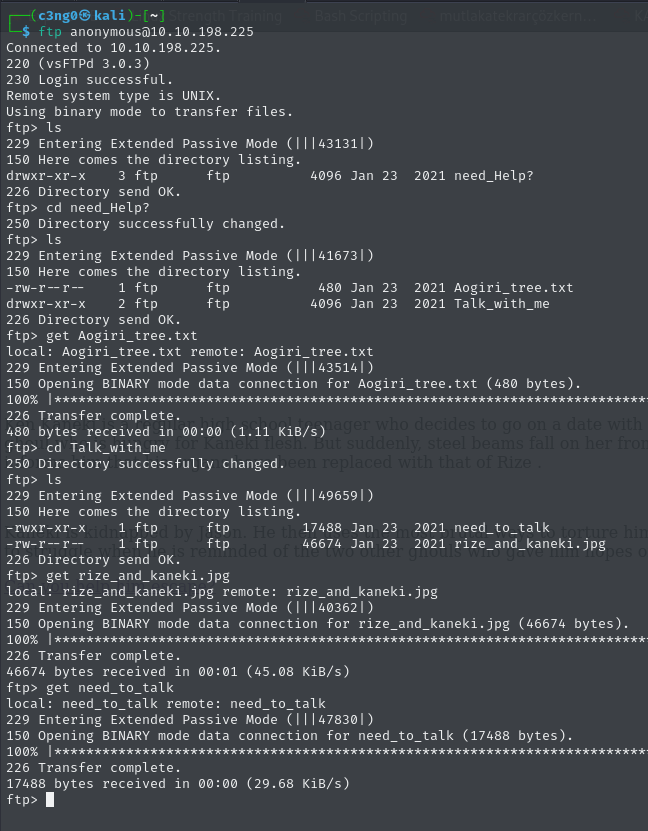This screenshot has width=648, height=831.
Task: Click rize_and_kaneki.jpg in the directory listing row
Action: click(529, 544)
